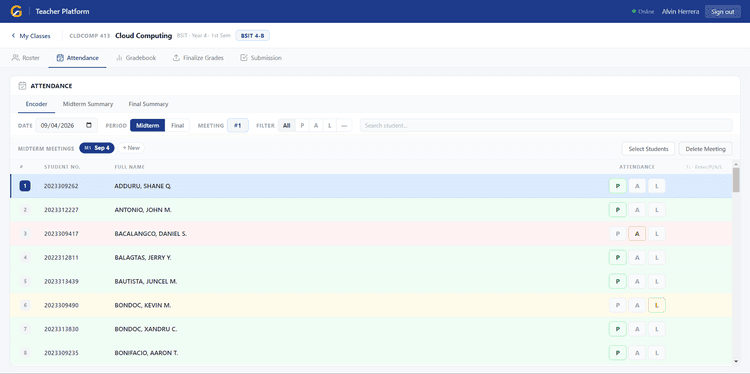Click the BSIT 4-B section badge

coord(253,36)
